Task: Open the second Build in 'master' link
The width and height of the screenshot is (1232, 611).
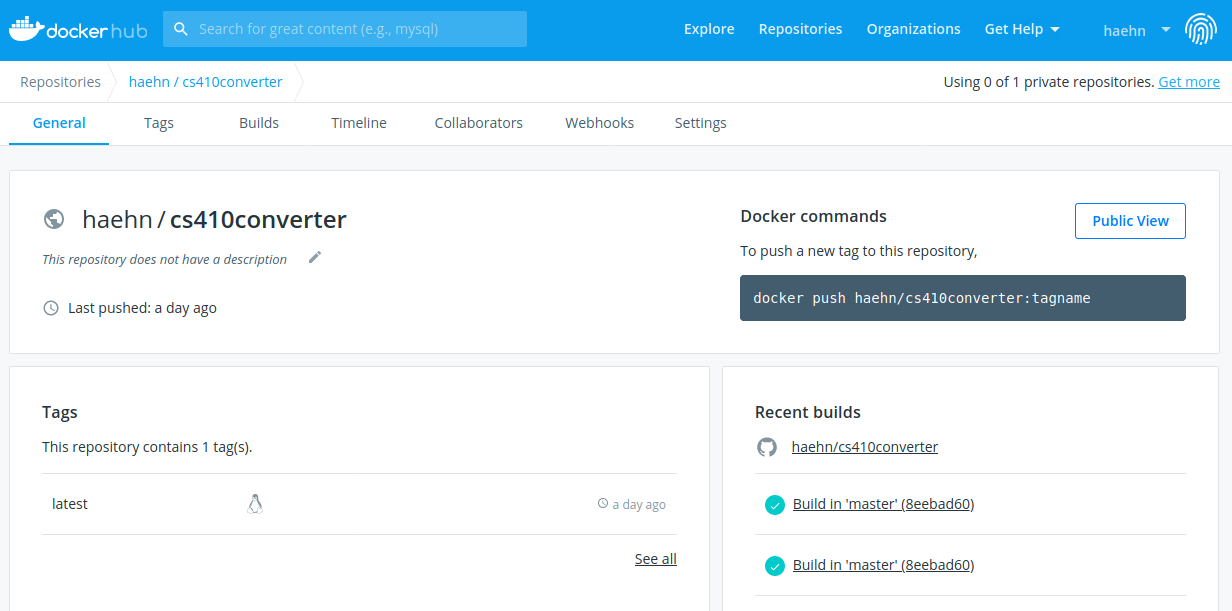Action: [883, 565]
